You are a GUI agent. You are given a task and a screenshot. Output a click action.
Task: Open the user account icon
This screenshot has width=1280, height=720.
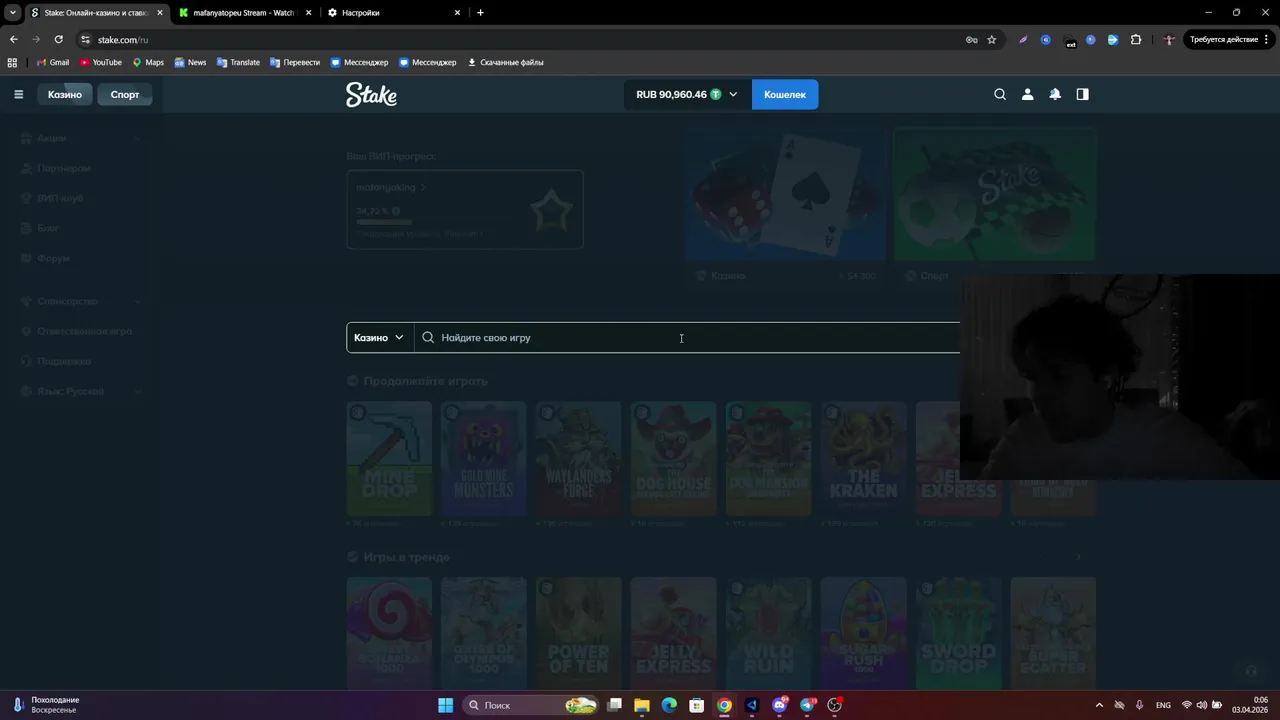click(1027, 94)
